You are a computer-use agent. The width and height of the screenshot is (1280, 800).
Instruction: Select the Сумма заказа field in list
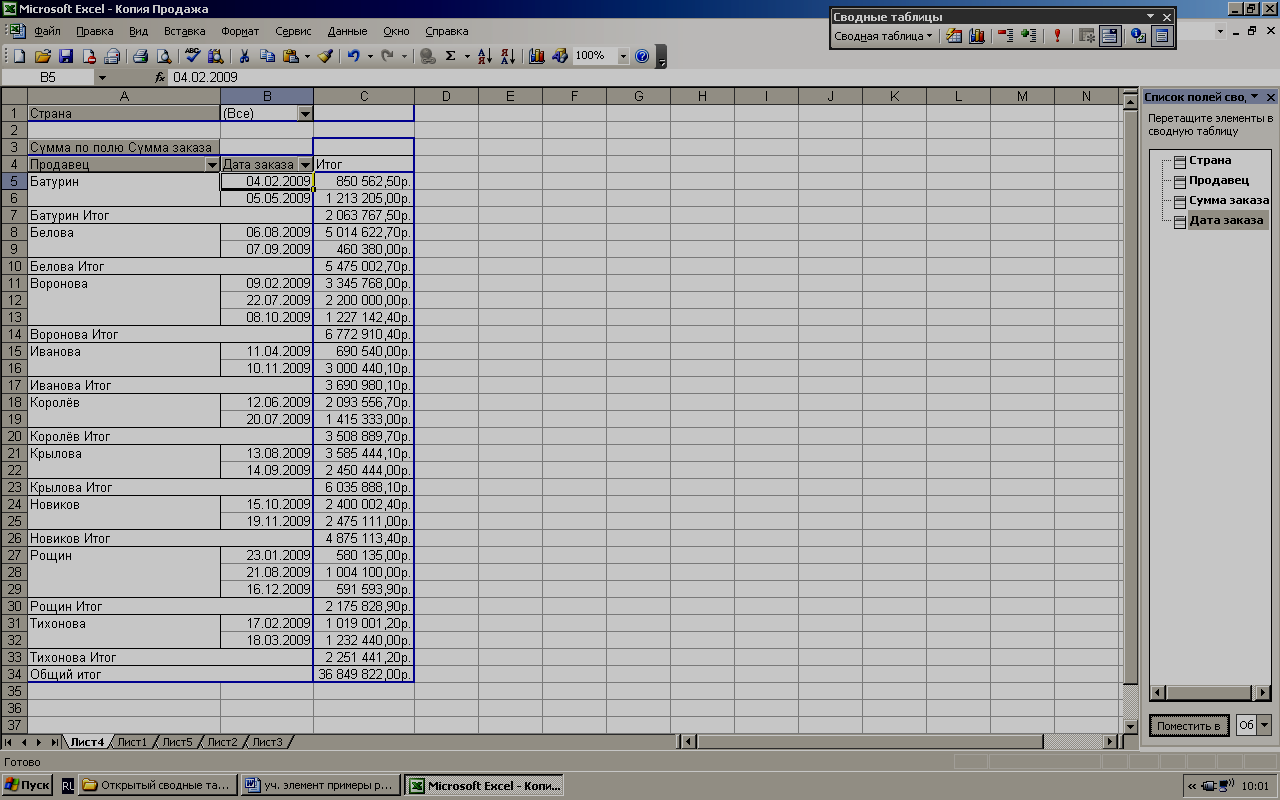coord(1228,201)
